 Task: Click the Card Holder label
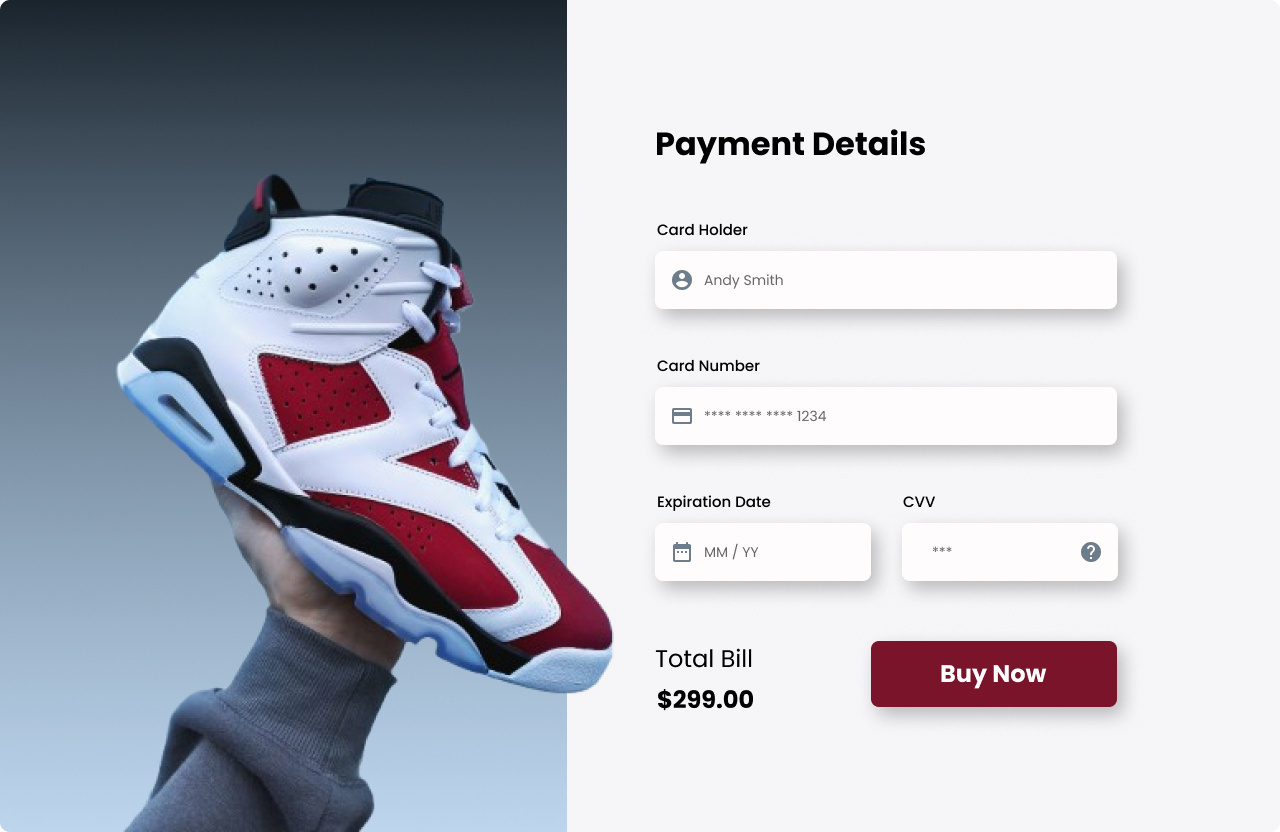702,230
